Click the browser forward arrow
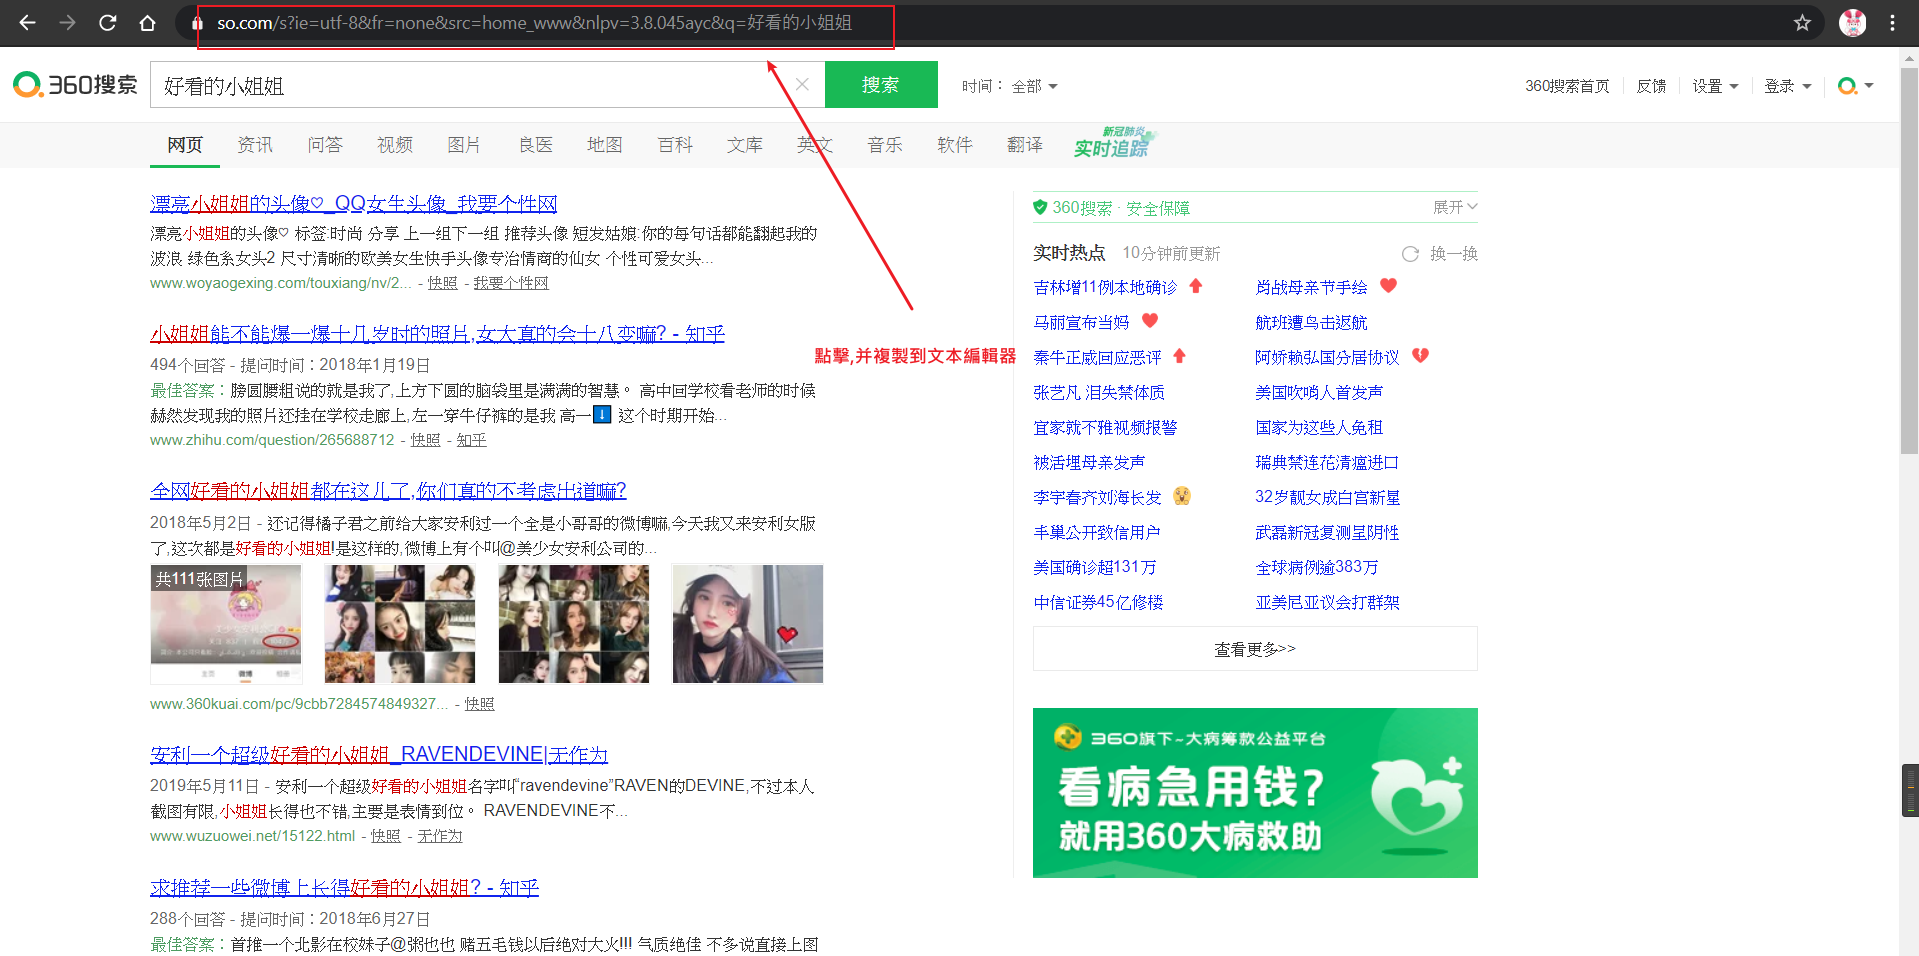The height and width of the screenshot is (956, 1919). pyautogui.click(x=67, y=22)
